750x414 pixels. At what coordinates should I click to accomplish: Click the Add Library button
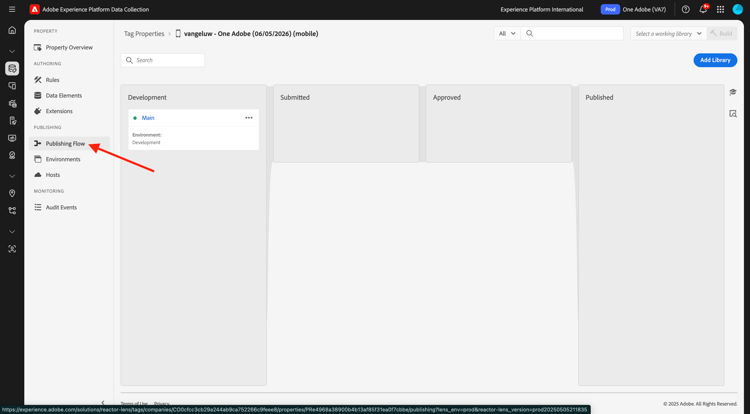[x=715, y=60]
